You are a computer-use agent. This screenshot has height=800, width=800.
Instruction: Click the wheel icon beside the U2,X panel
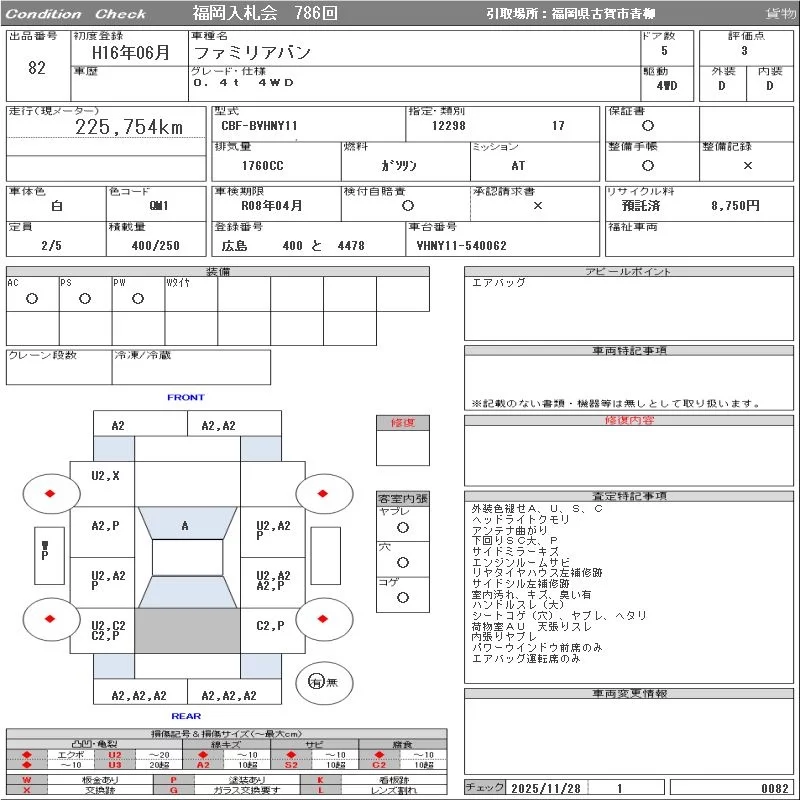pos(50,492)
